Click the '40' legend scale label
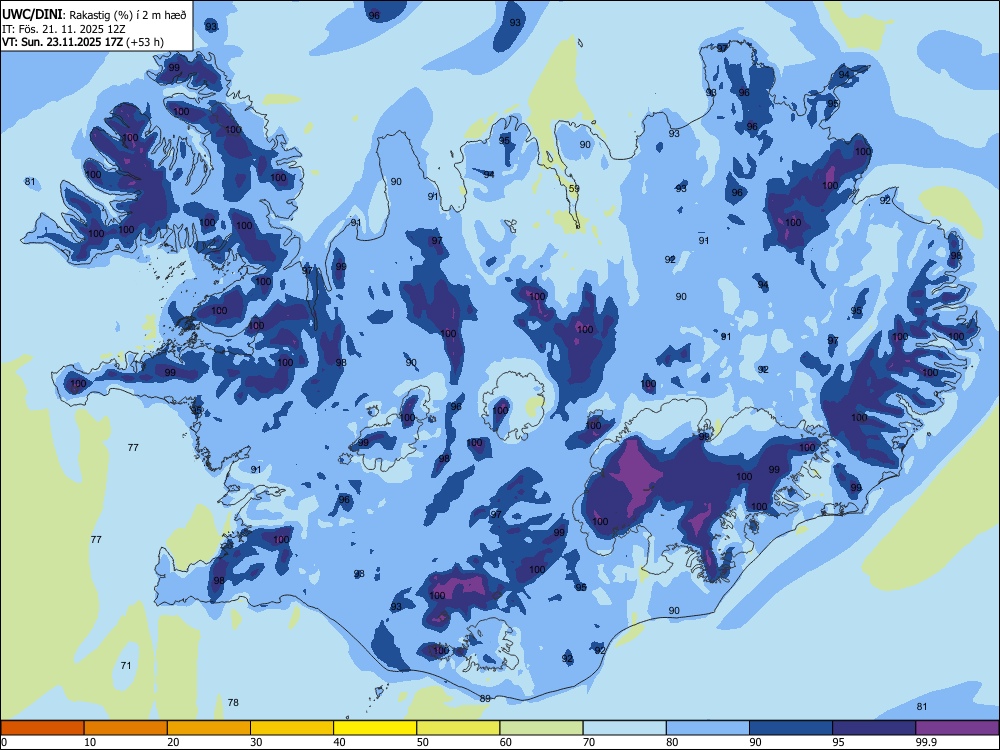Viewport: 1000px width, 750px height. click(x=340, y=742)
